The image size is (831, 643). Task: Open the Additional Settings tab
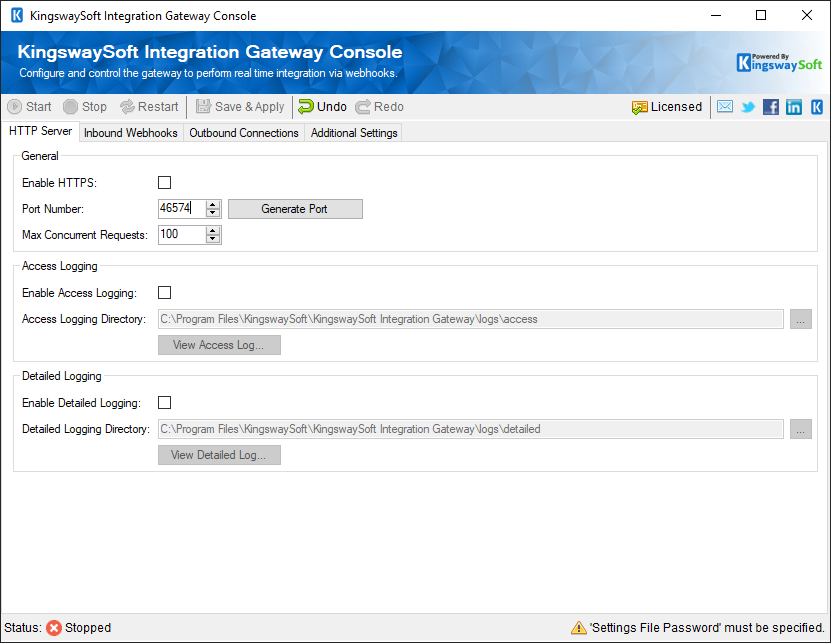point(354,133)
